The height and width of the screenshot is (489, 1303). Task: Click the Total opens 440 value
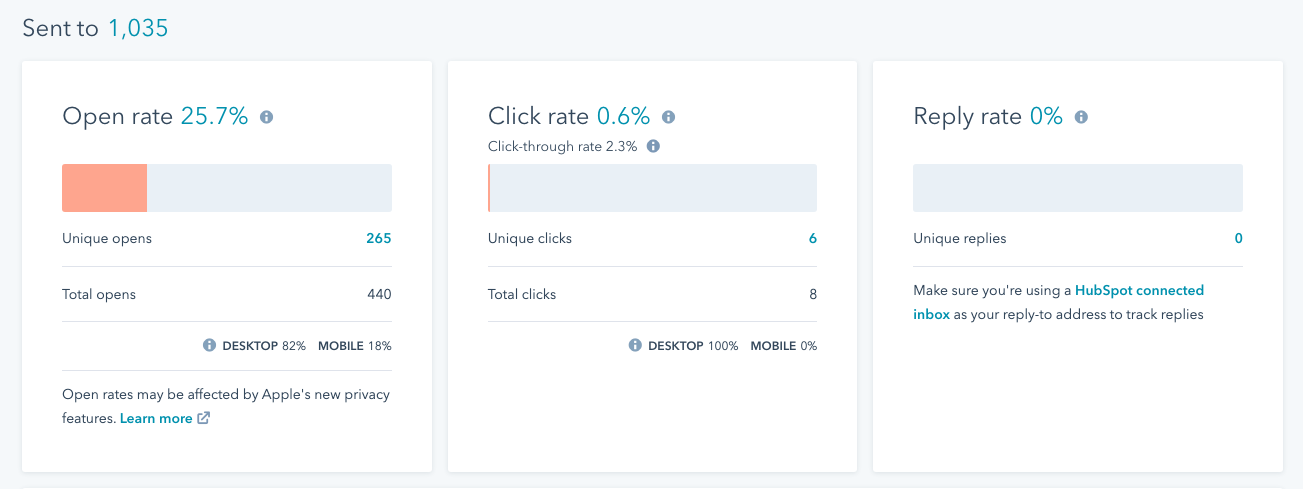click(379, 295)
